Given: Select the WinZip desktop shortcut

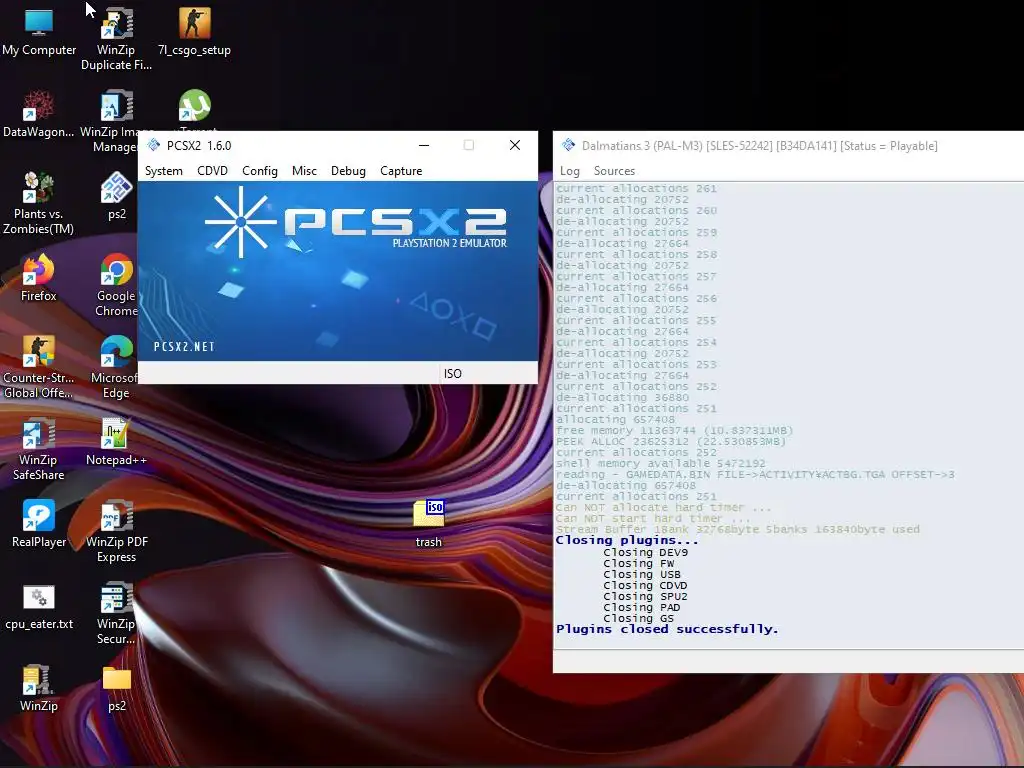Looking at the screenshot, I should pos(39,688).
